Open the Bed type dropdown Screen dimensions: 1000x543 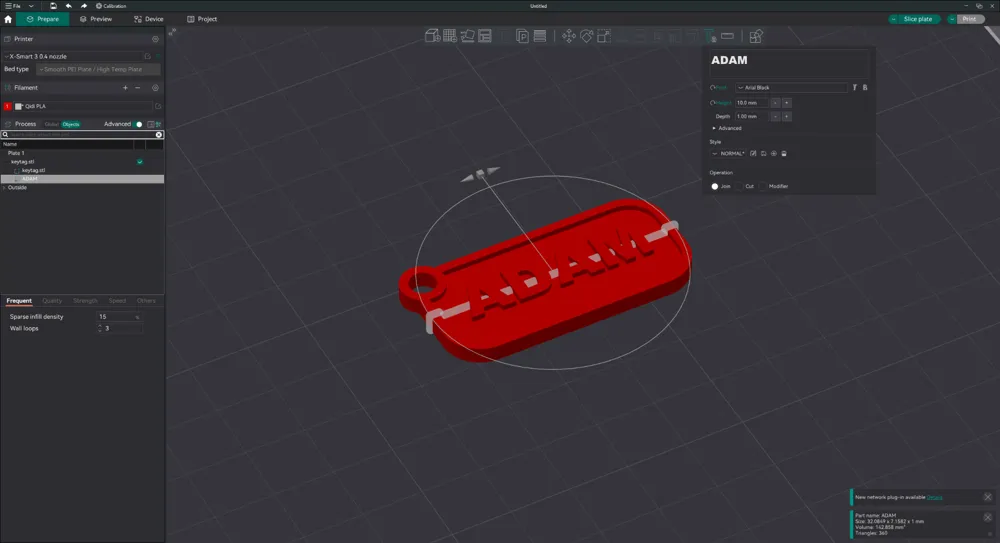point(98,69)
